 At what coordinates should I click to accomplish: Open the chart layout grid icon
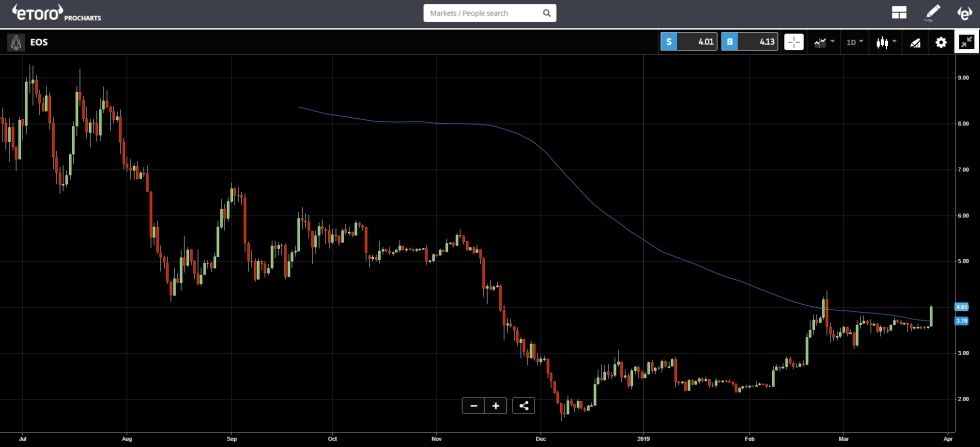(x=899, y=13)
